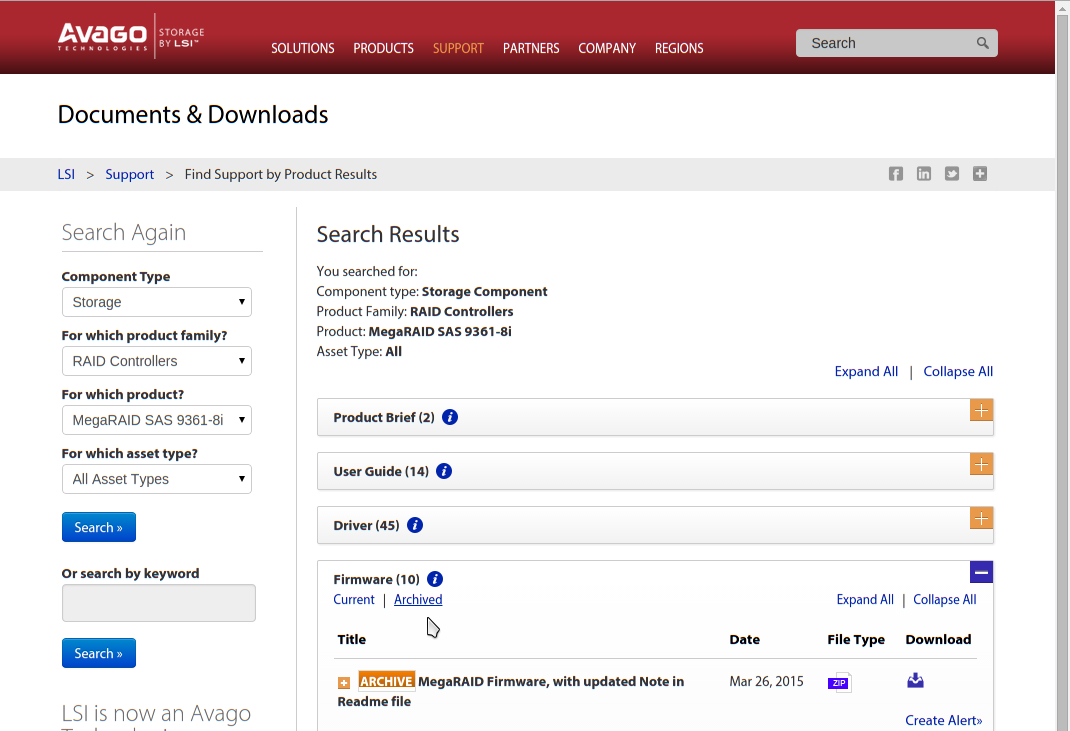Go to Support breadcrumb link

[130, 174]
